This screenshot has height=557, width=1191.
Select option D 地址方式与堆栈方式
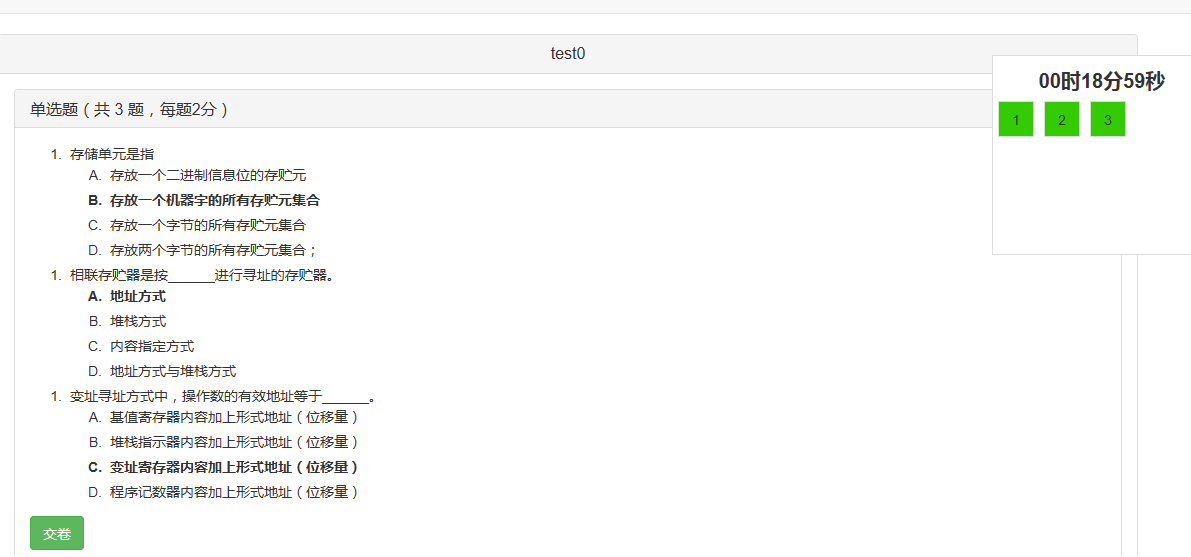(x=173, y=371)
